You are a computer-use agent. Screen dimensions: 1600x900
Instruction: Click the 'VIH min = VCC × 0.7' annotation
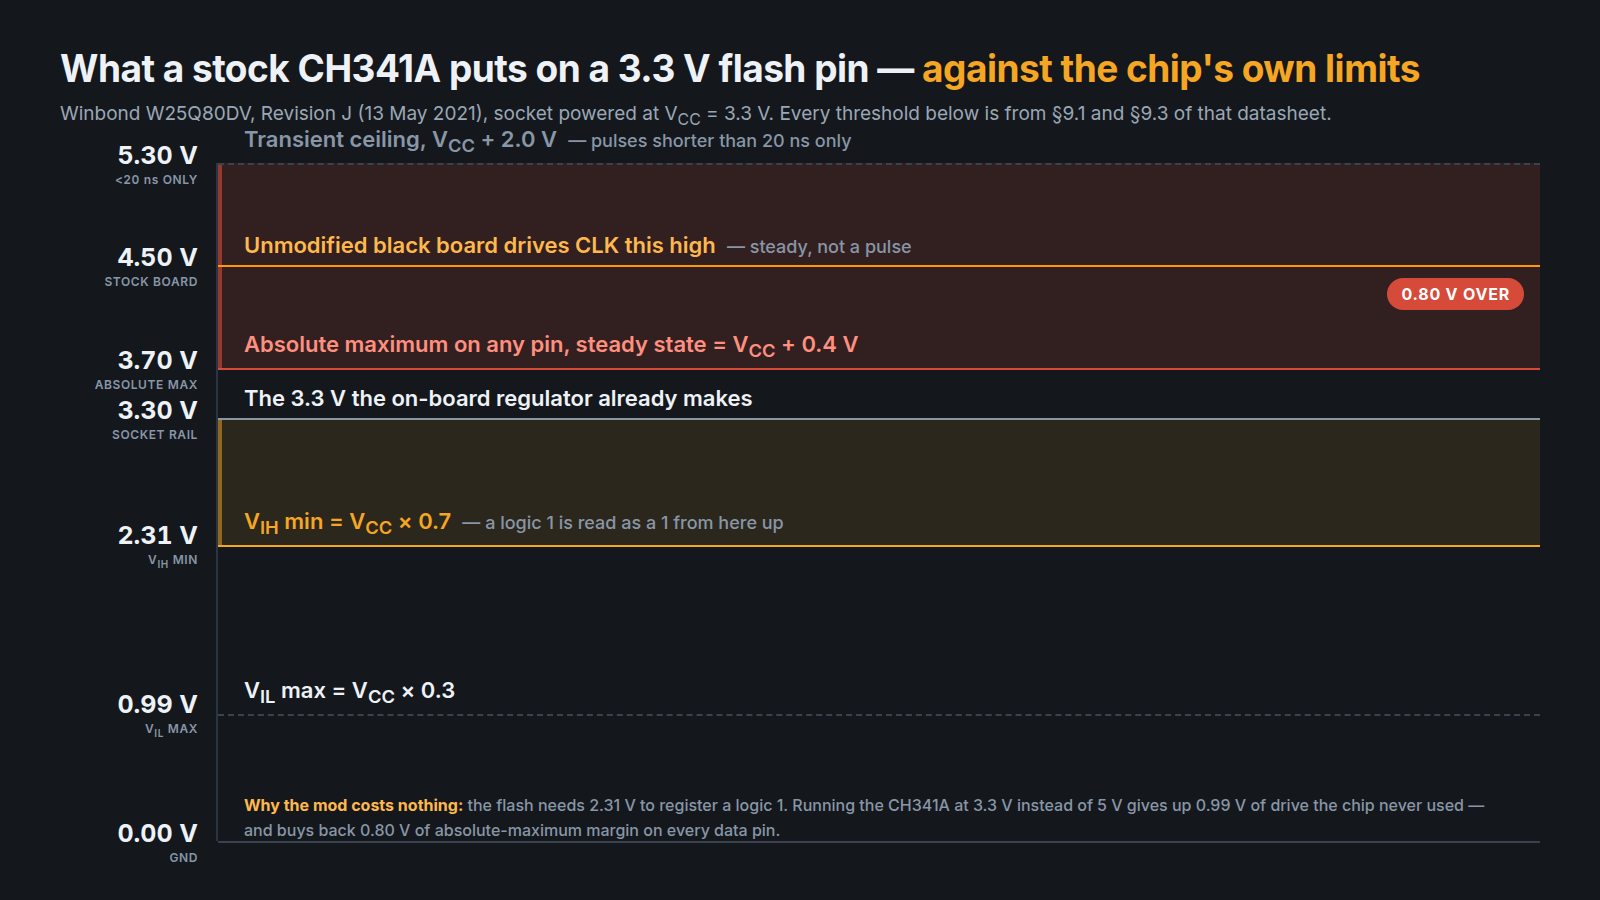coord(348,522)
